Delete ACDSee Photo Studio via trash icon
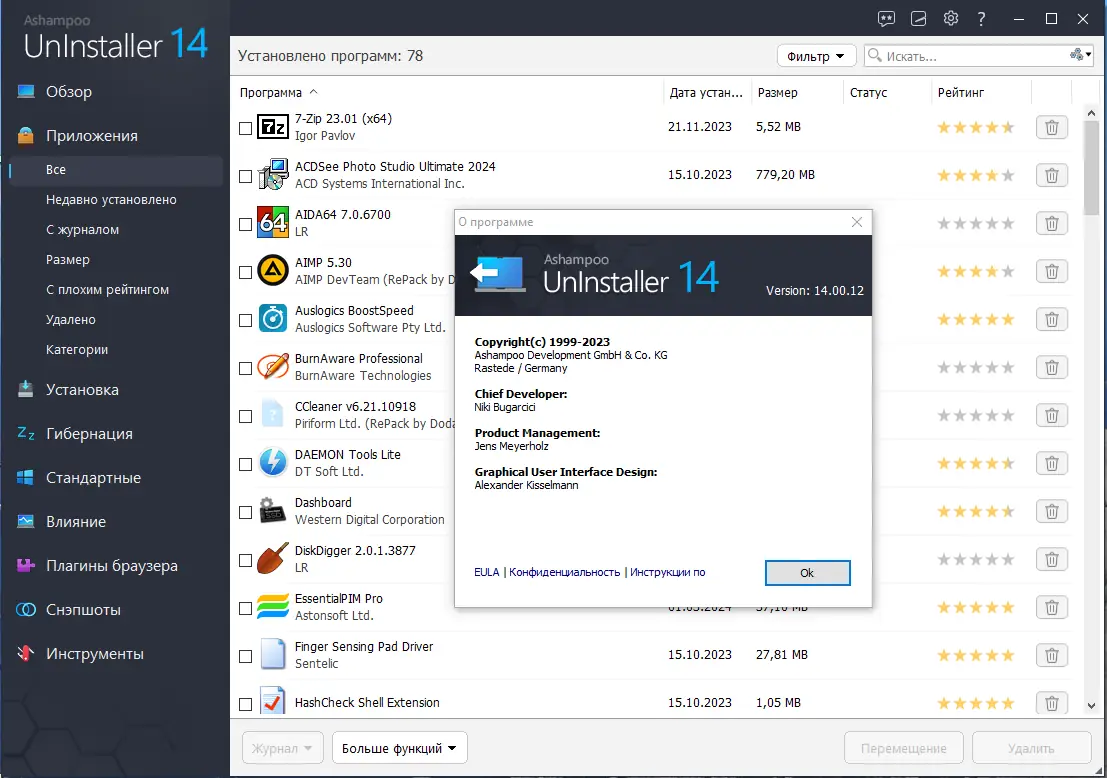The height and width of the screenshot is (778, 1107). coord(1051,175)
